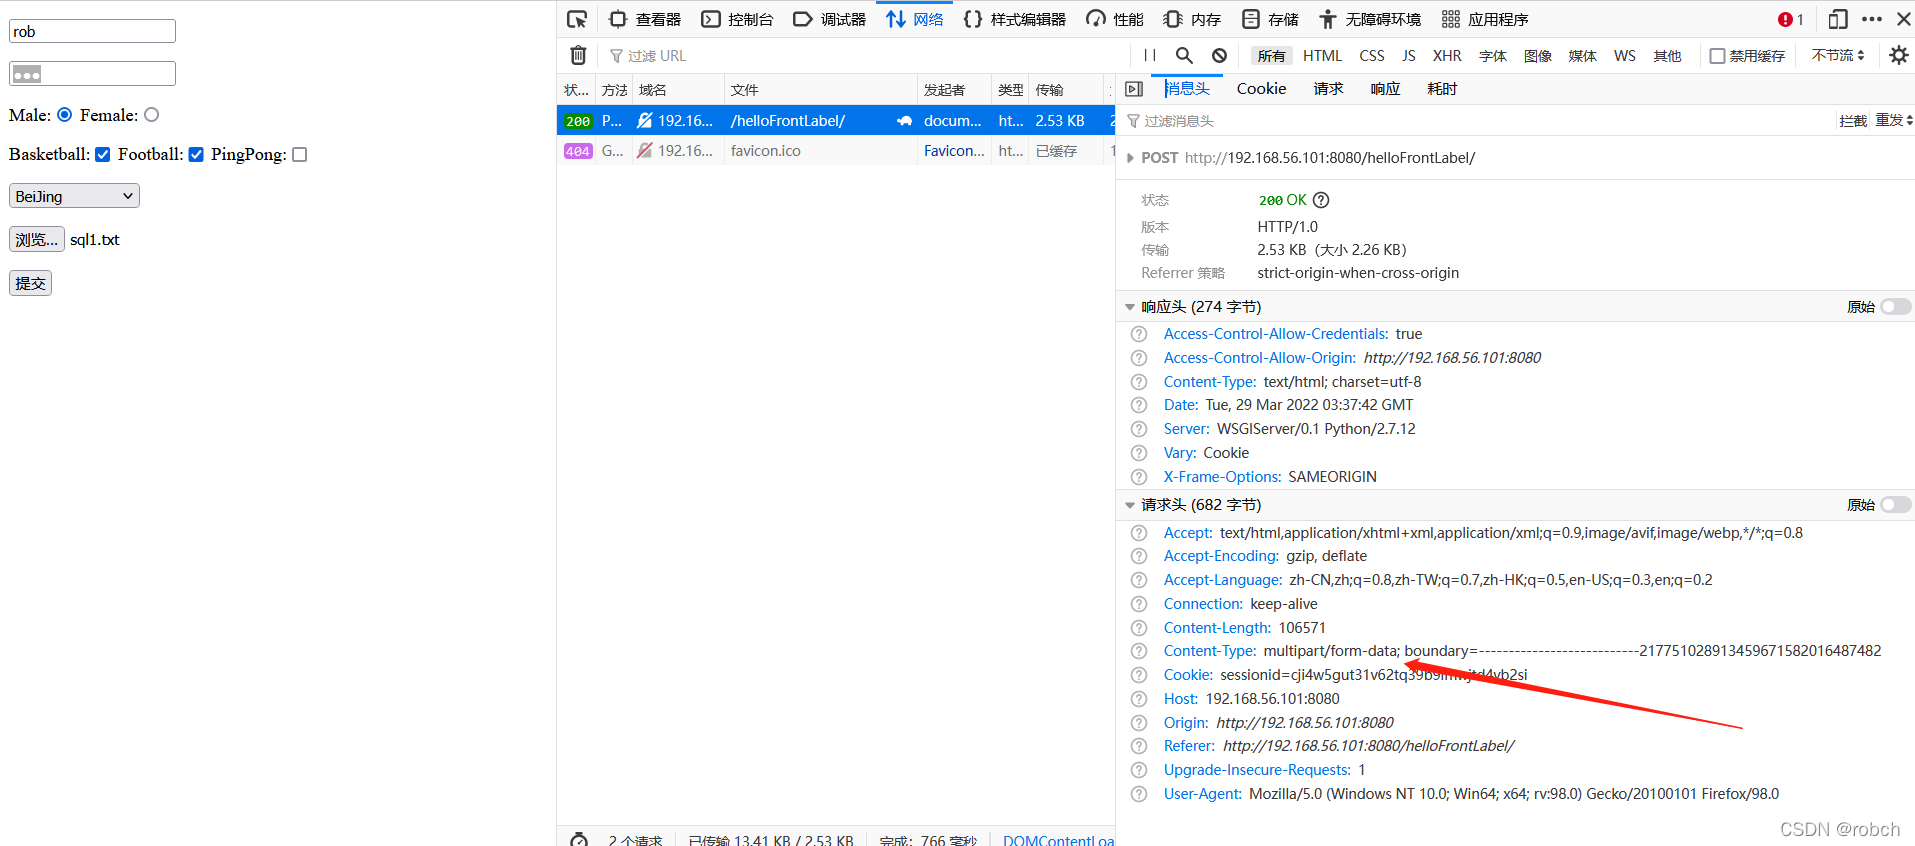The height and width of the screenshot is (846, 1915).
Task: Open network settings gear icon
Action: coord(1898,56)
